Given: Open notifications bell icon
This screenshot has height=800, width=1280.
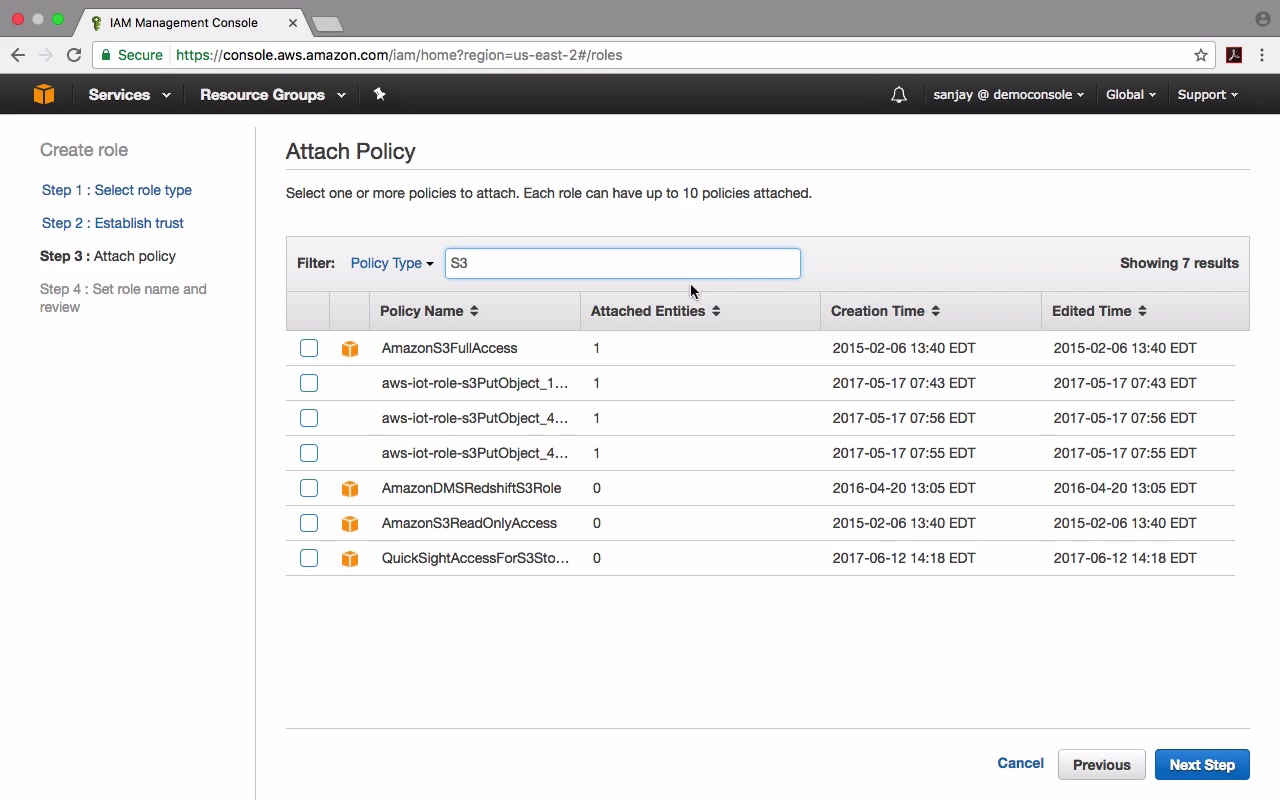Looking at the screenshot, I should (899, 95).
